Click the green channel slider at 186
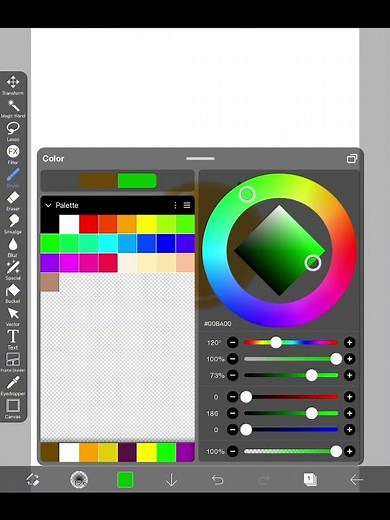Image resolution: width=390 pixels, height=520 pixels. (x=291, y=413)
